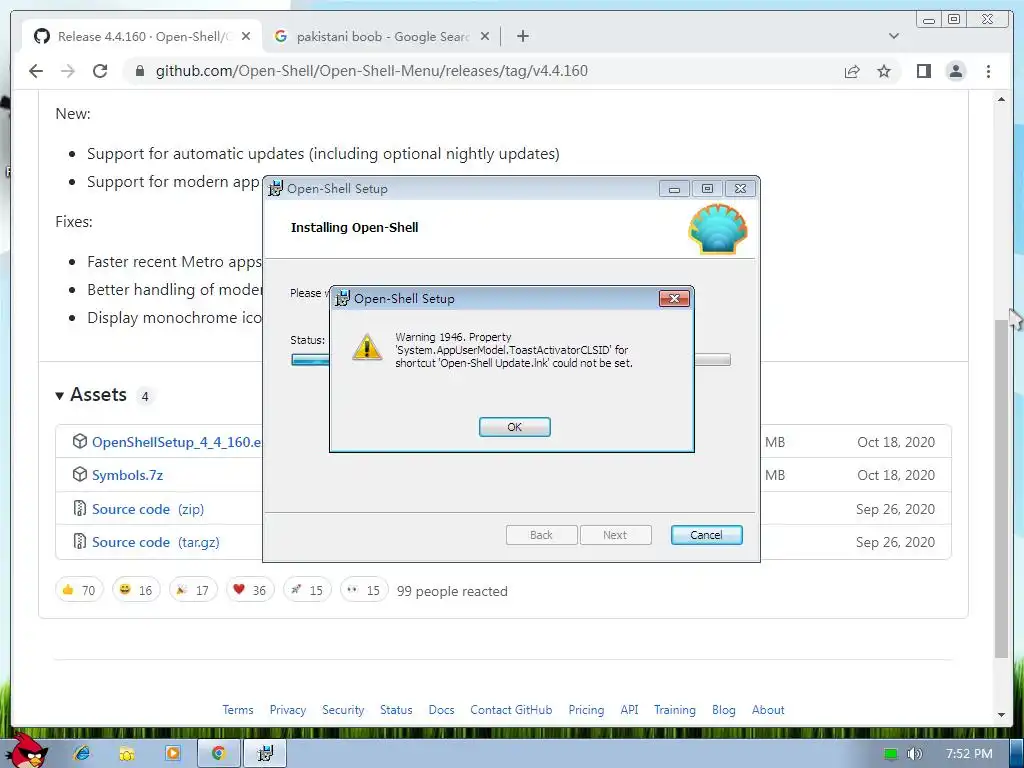Click the browser back arrow
Viewport: 1024px width, 768px height.
pos(36,71)
